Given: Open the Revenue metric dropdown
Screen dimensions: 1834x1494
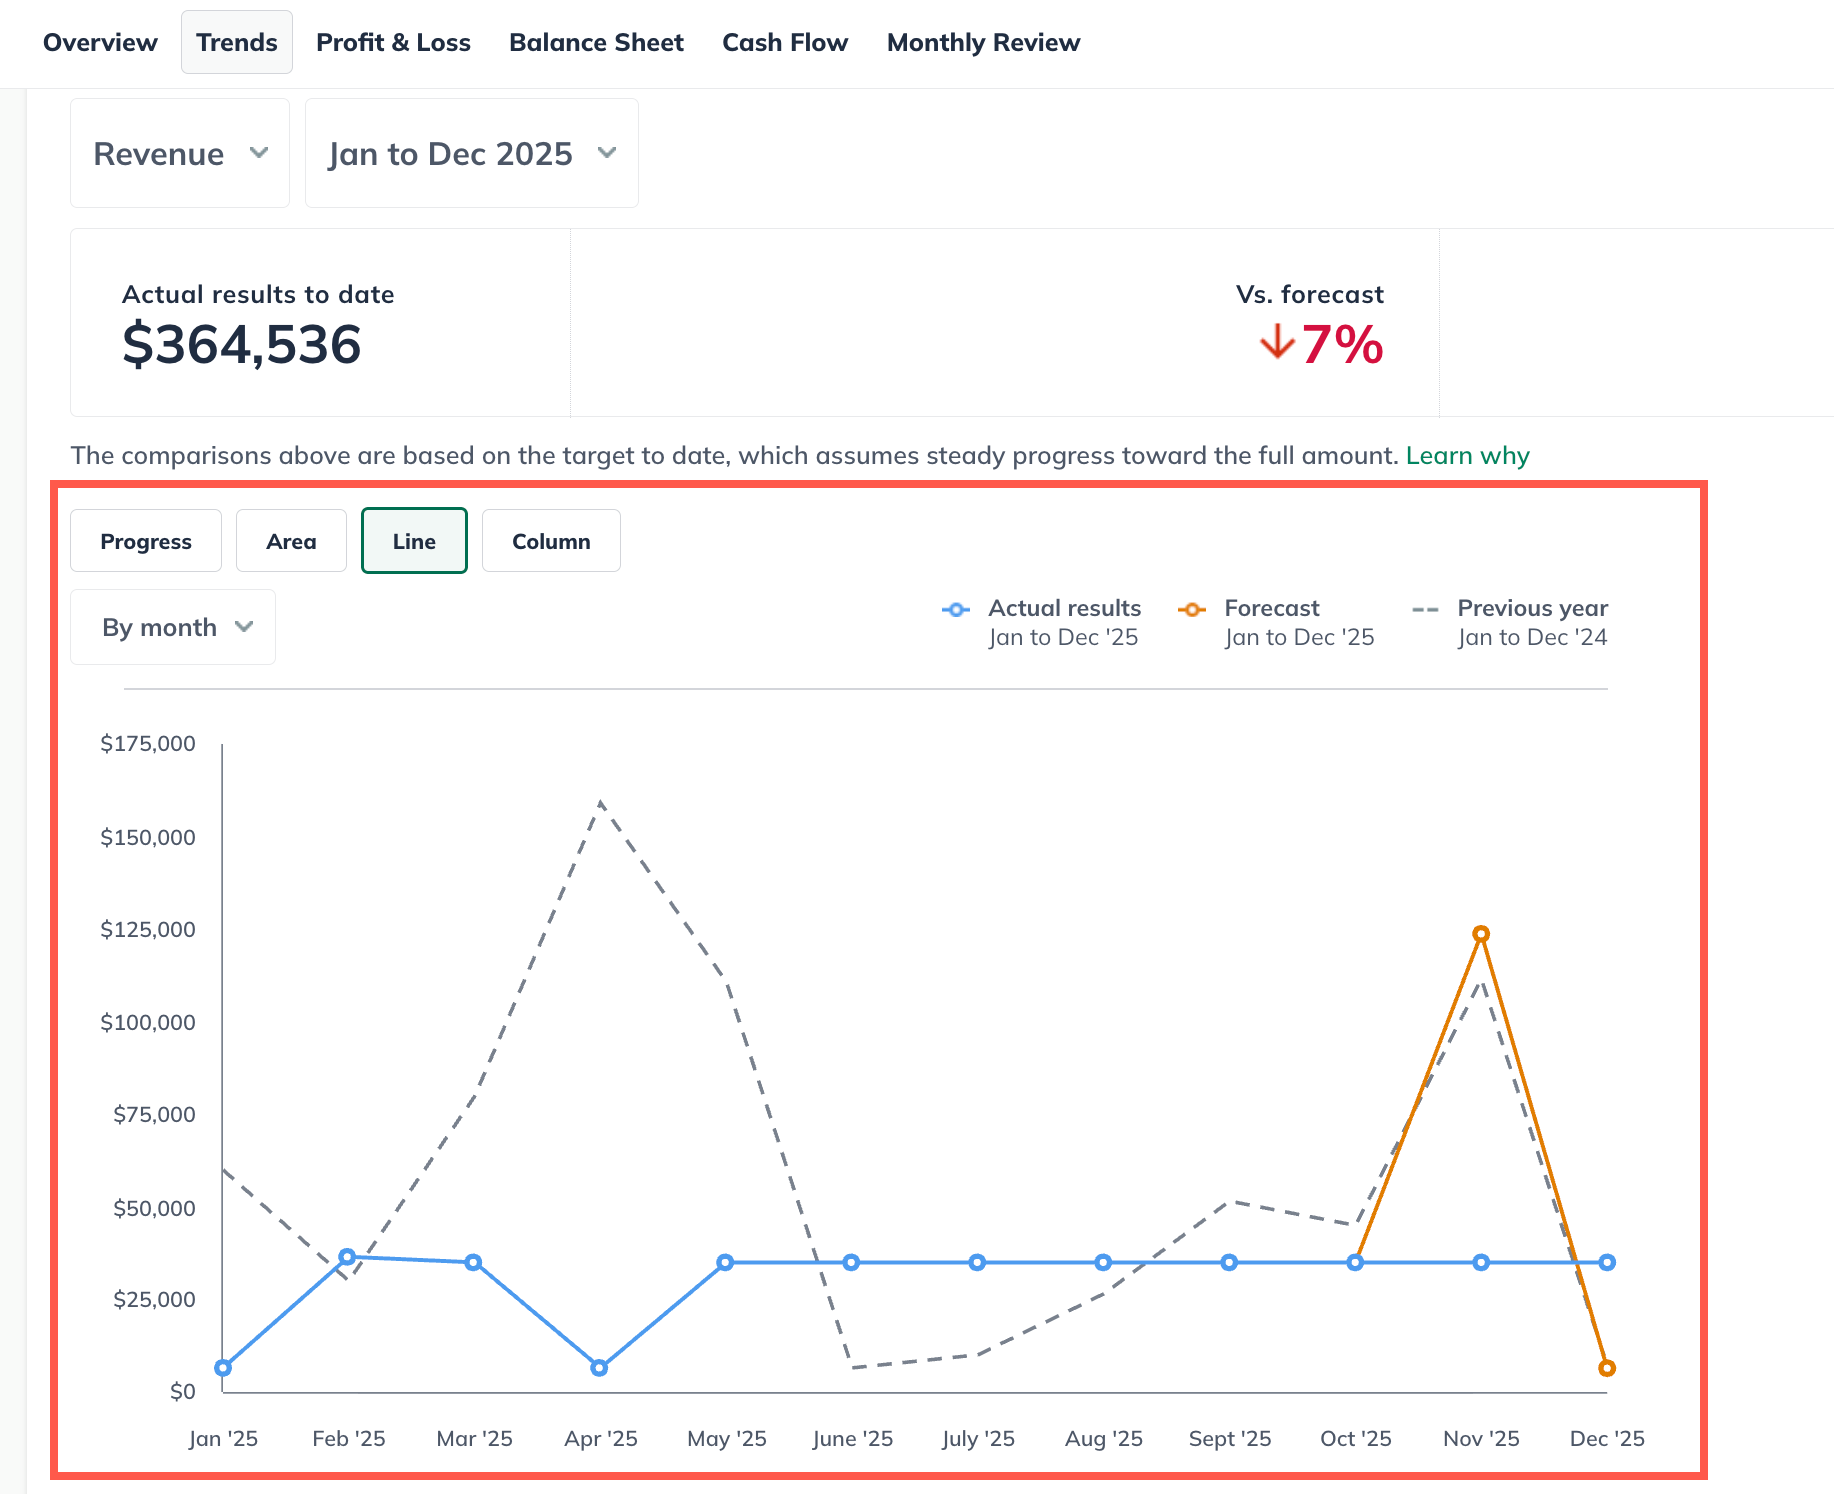Looking at the screenshot, I should pos(180,154).
